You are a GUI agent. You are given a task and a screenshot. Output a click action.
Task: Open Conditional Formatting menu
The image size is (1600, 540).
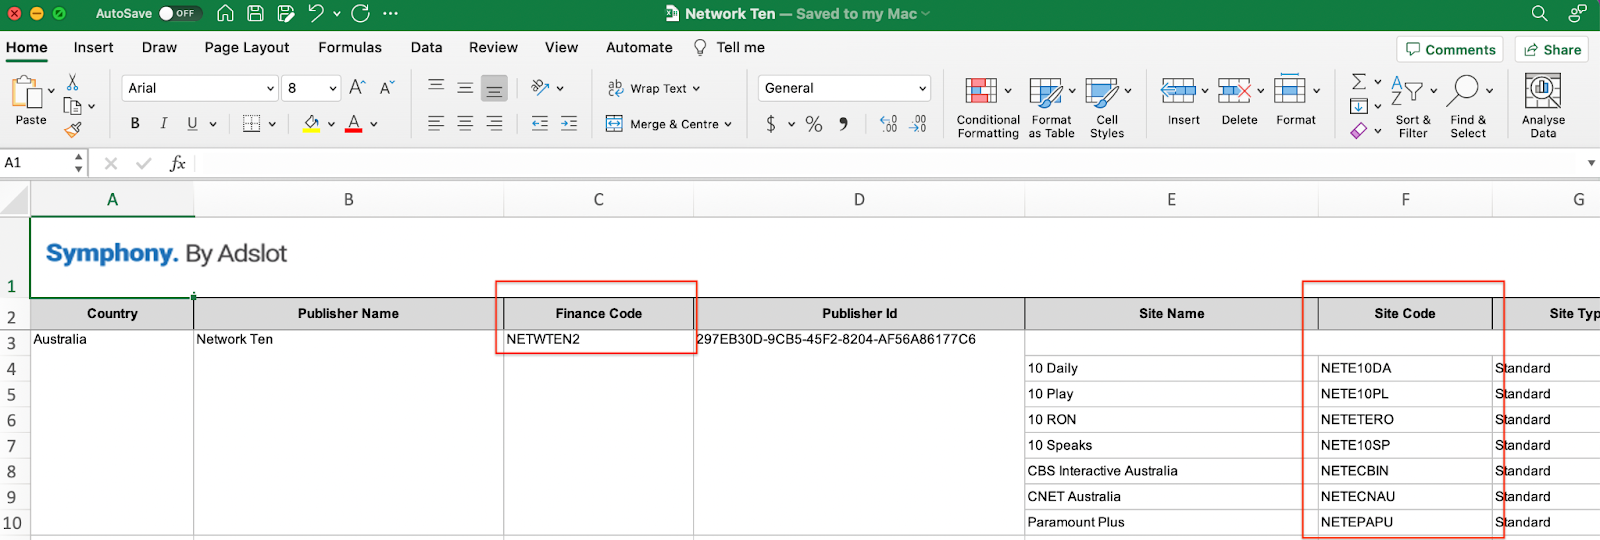(988, 108)
